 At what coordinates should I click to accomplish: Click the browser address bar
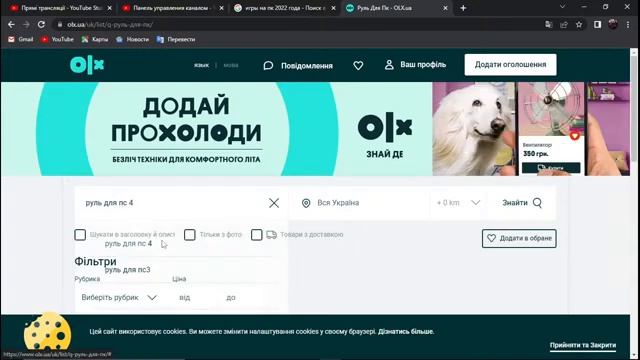click(298, 24)
